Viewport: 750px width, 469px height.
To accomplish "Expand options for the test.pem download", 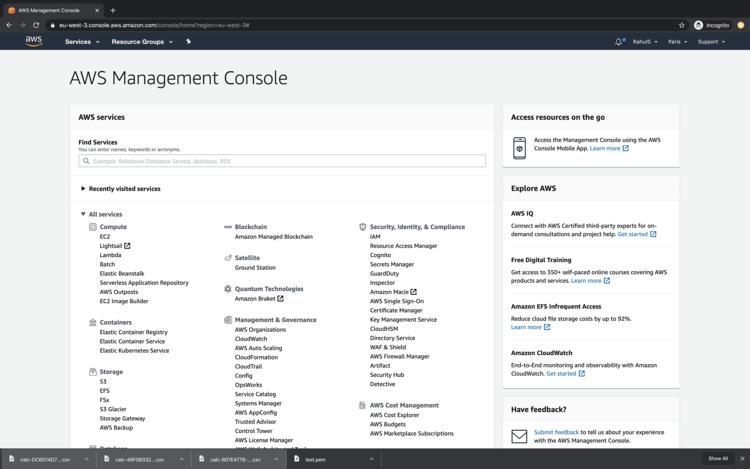I will tap(370, 459).
